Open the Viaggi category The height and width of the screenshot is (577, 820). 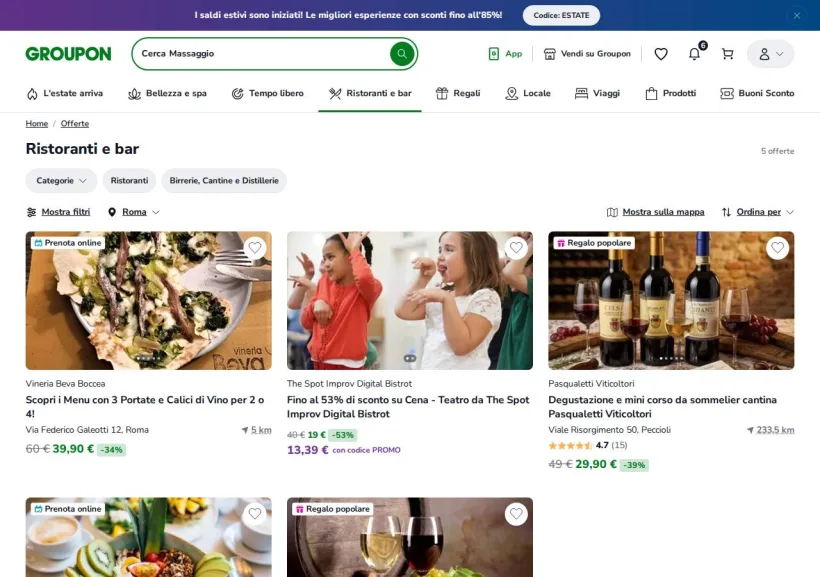pyautogui.click(x=597, y=93)
